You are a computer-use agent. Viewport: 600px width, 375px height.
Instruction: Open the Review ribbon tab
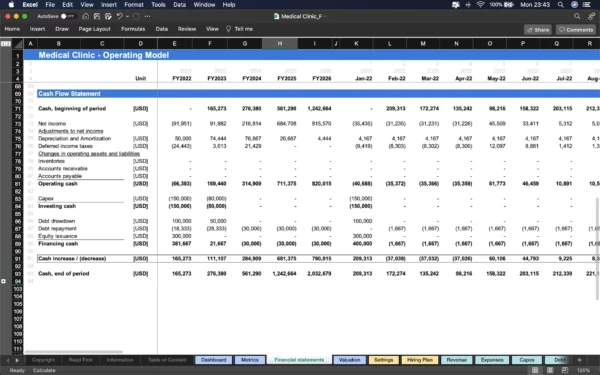click(x=187, y=29)
